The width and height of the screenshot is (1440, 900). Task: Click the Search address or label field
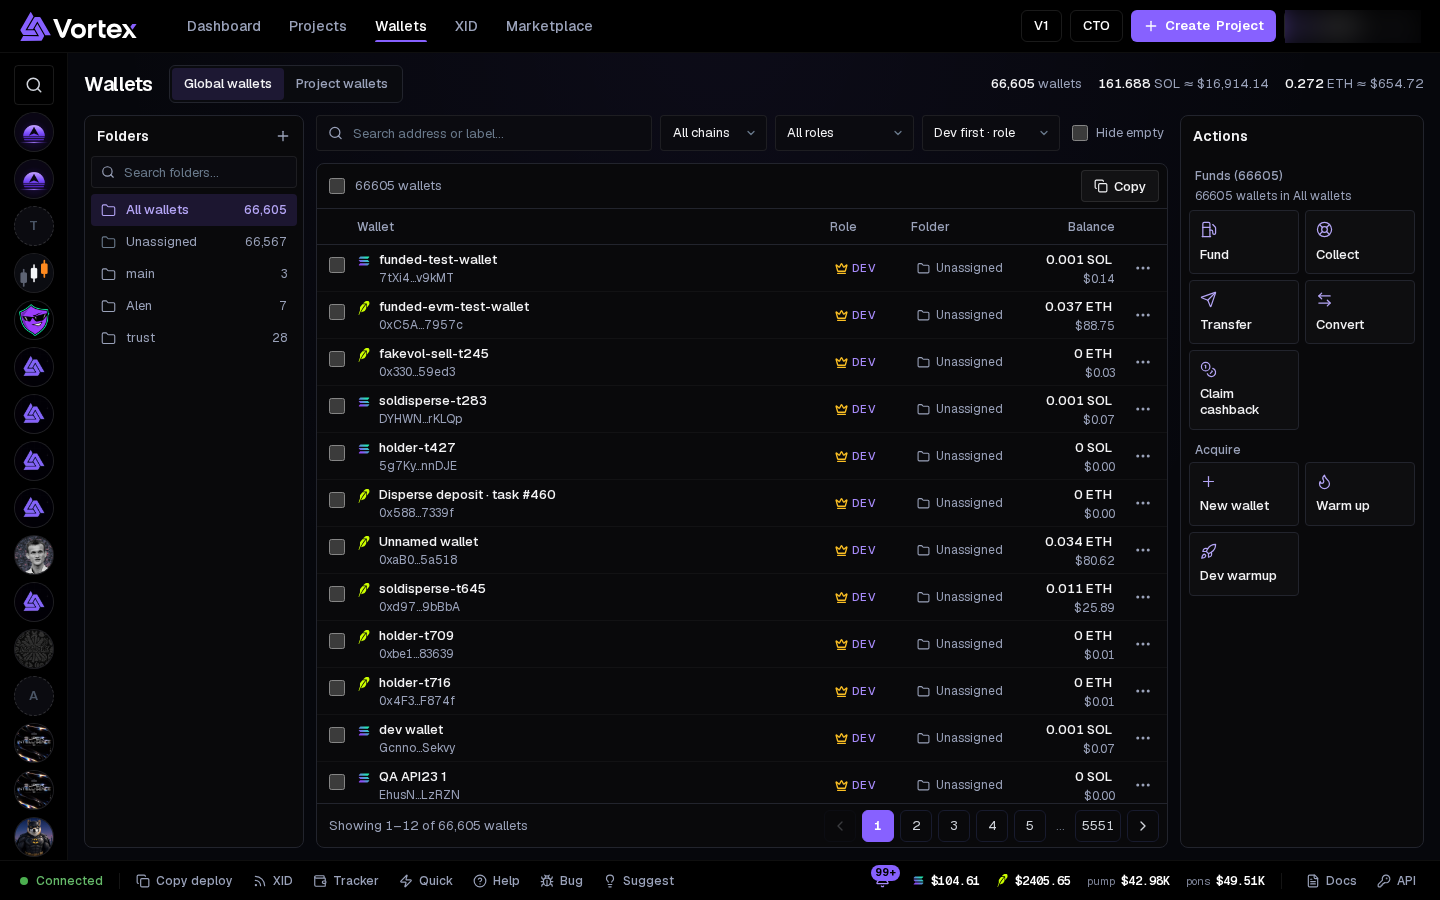point(484,133)
